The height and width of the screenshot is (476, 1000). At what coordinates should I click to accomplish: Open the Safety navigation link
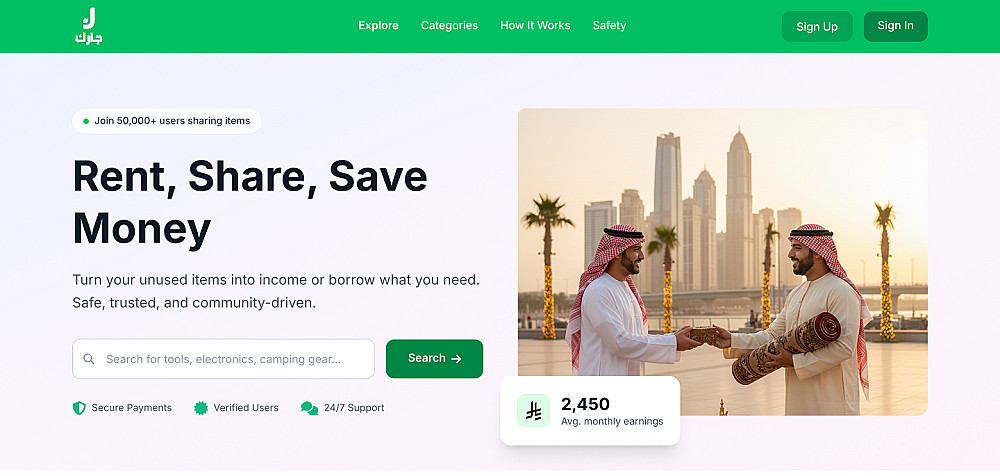point(609,26)
